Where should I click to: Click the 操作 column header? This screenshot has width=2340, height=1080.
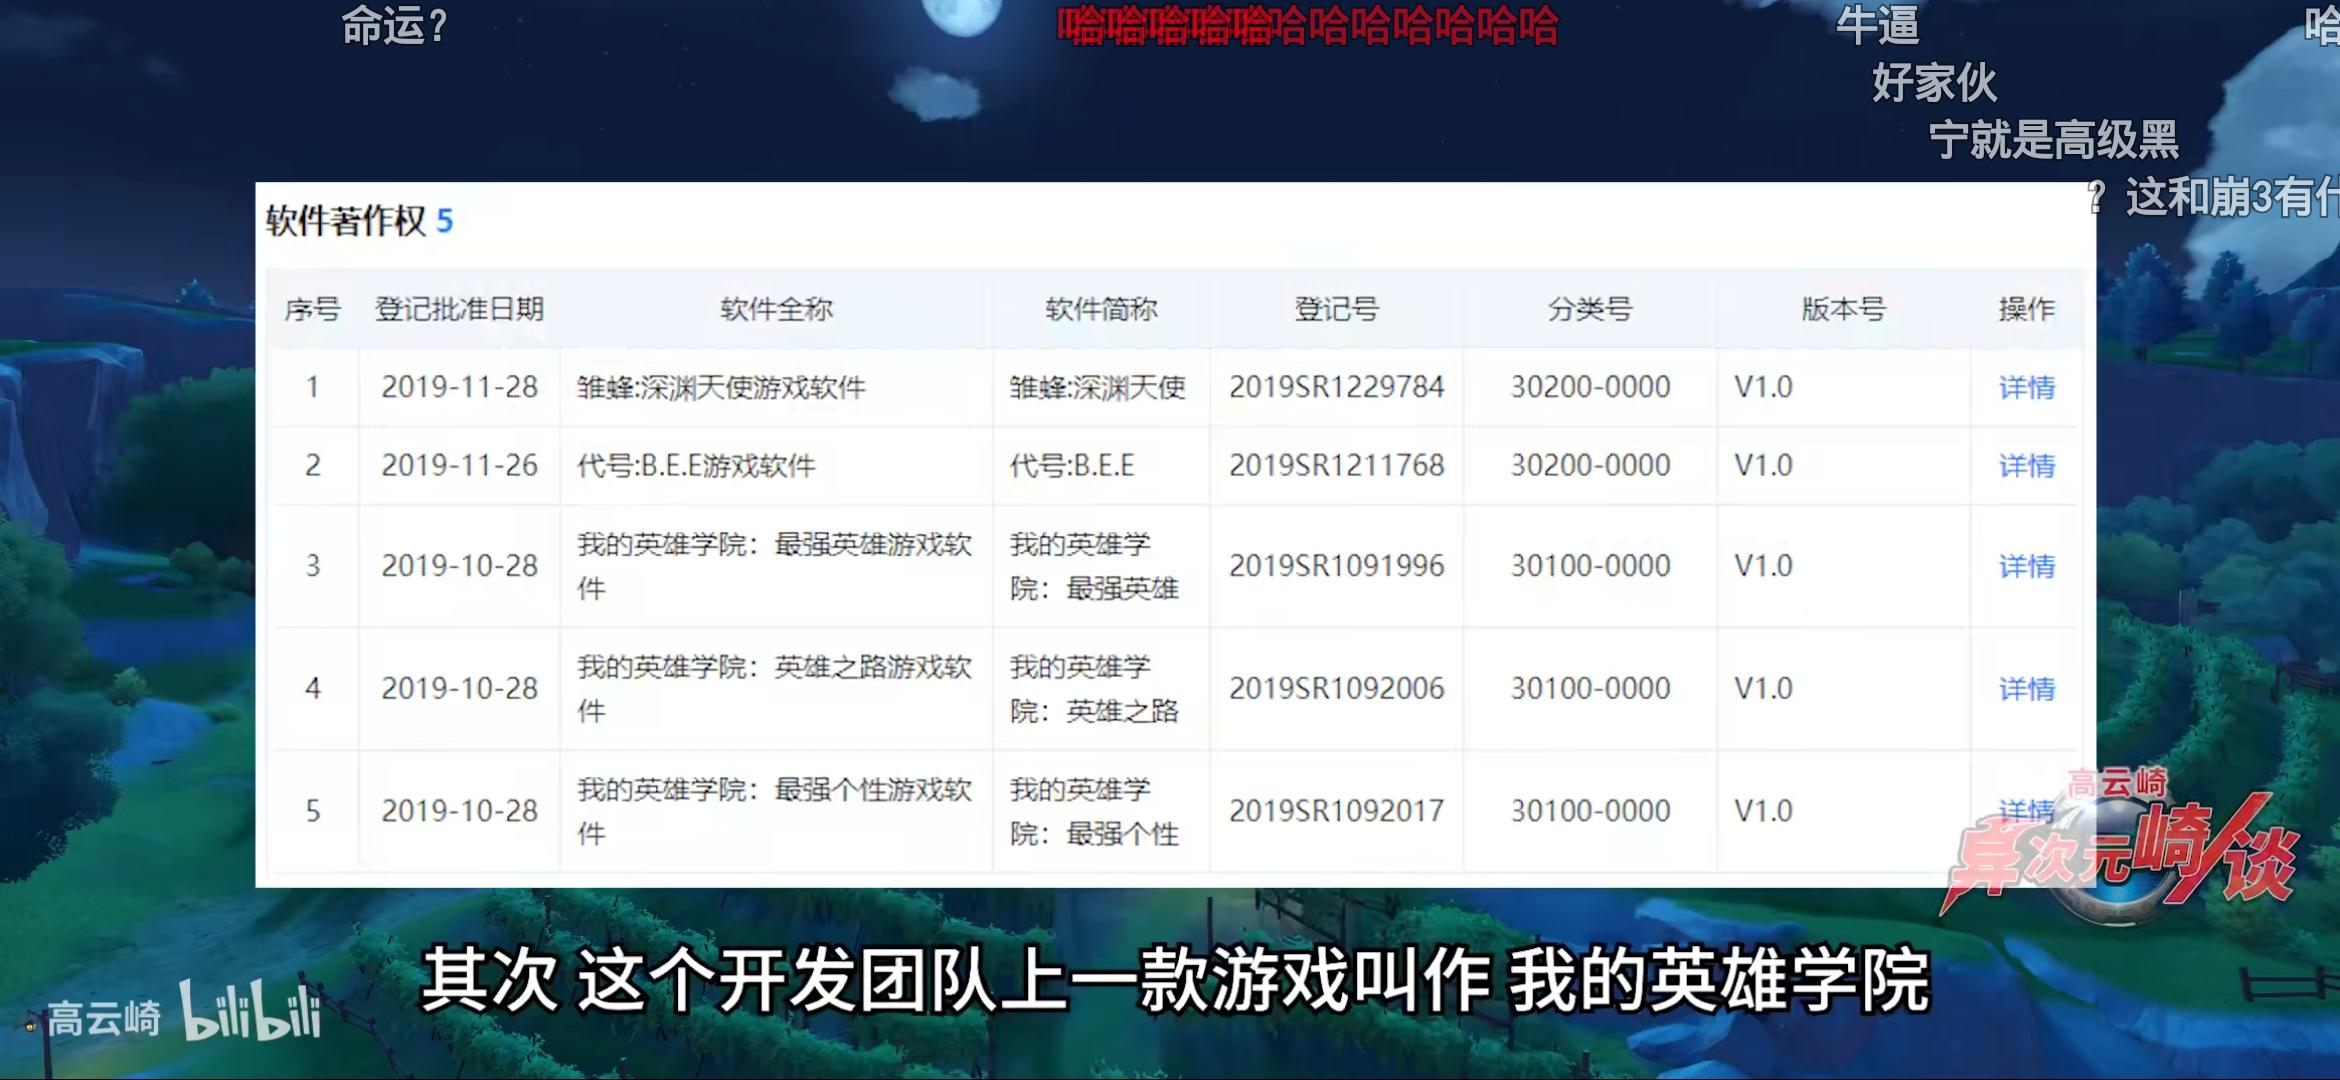2026,309
